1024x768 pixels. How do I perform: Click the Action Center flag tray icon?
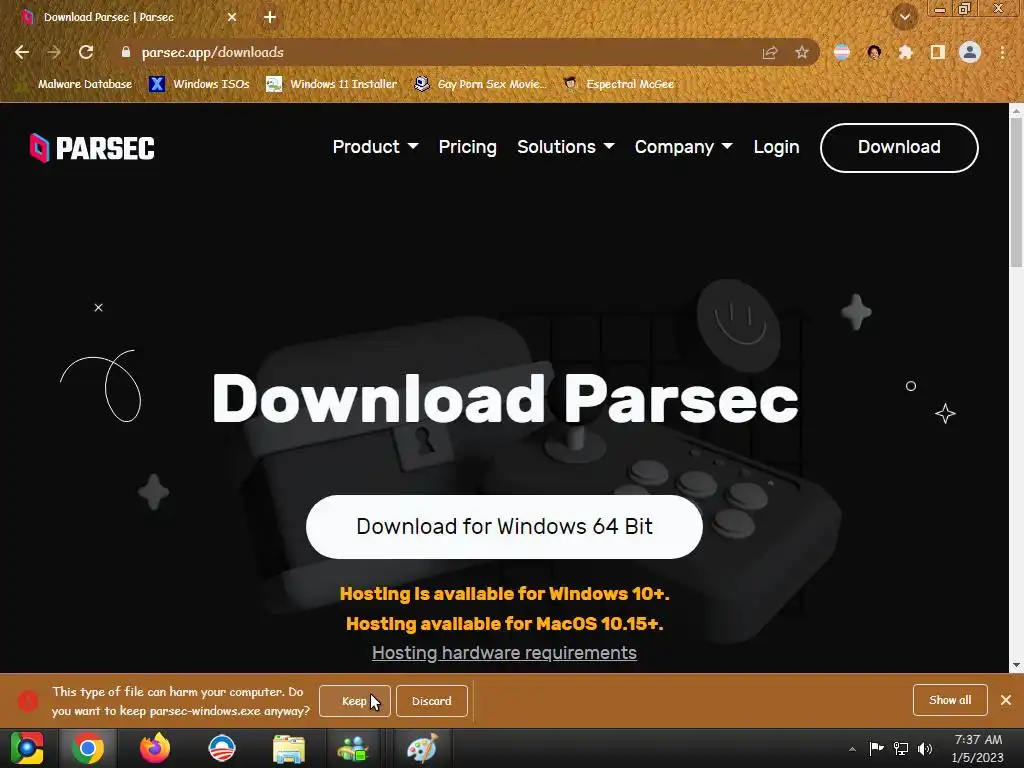coord(876,748)
